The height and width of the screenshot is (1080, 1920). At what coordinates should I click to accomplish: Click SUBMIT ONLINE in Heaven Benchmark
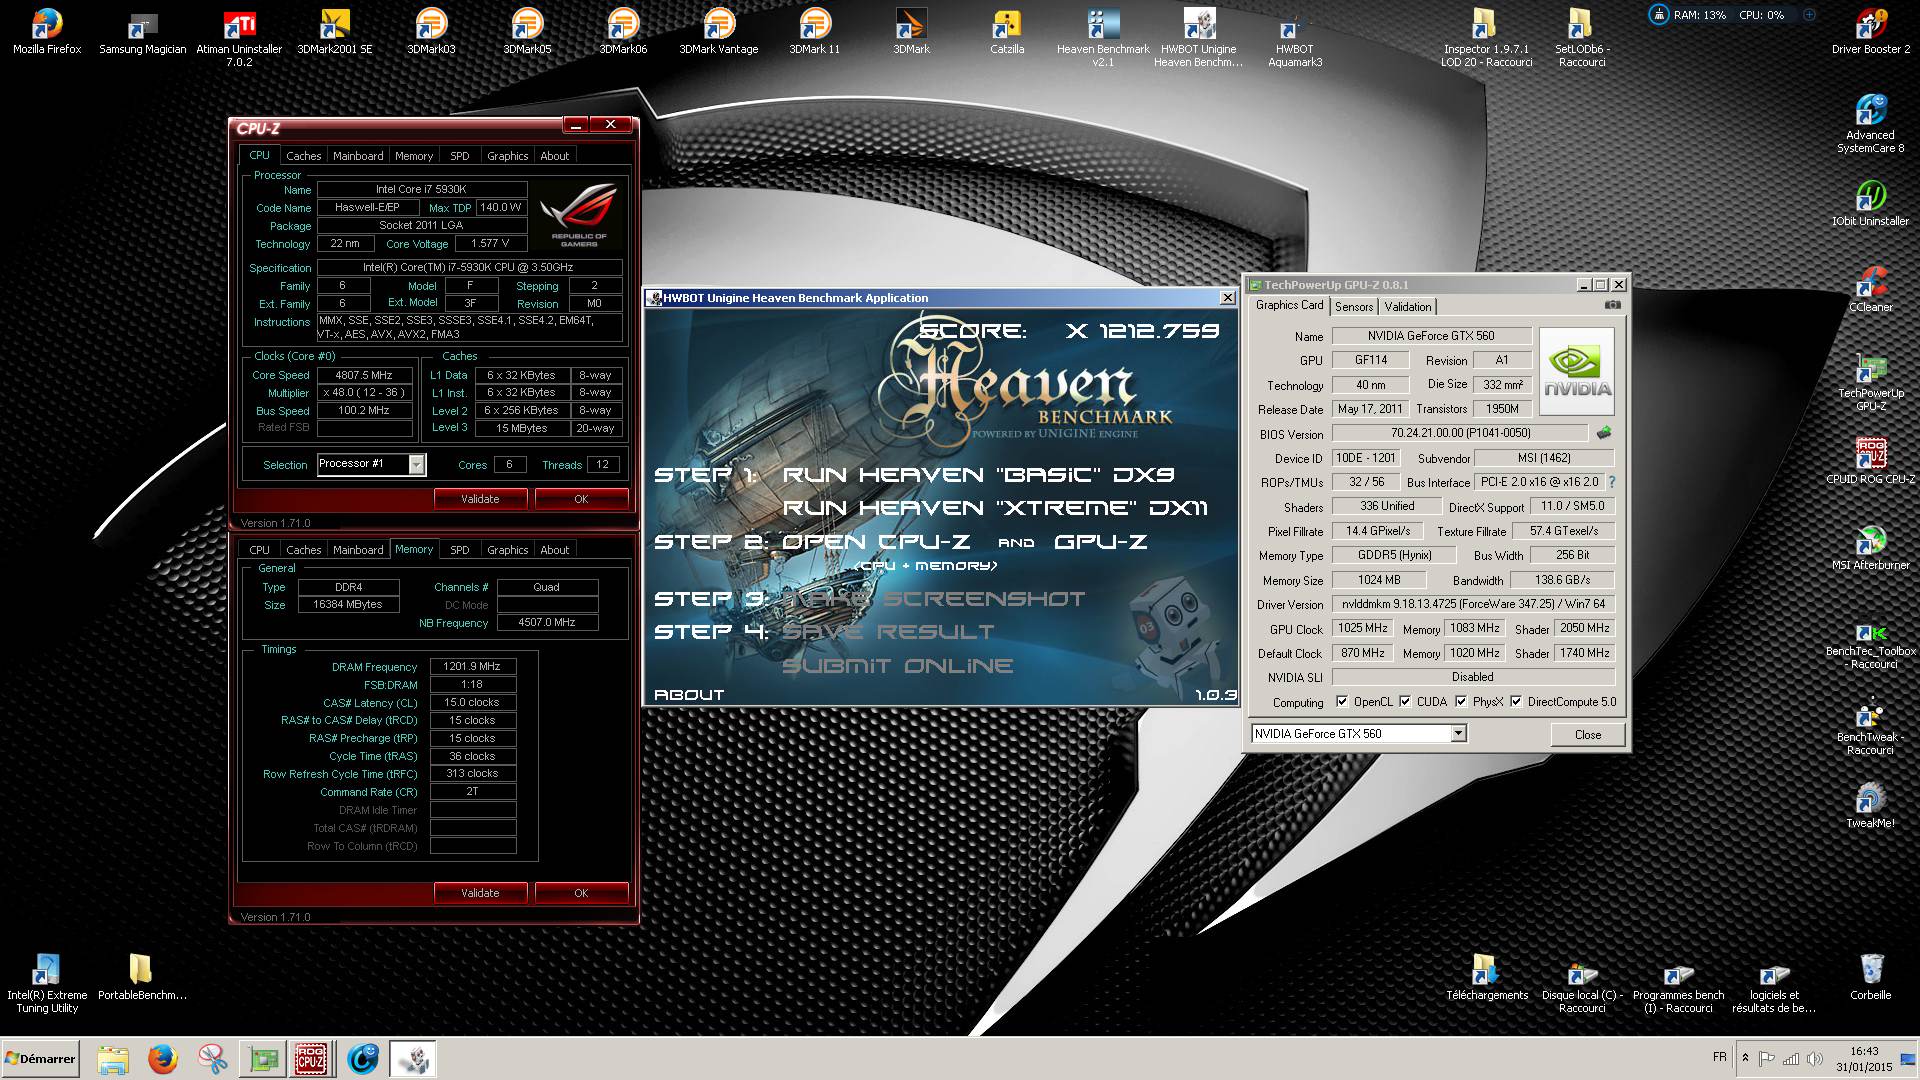[x=897, y=666]
